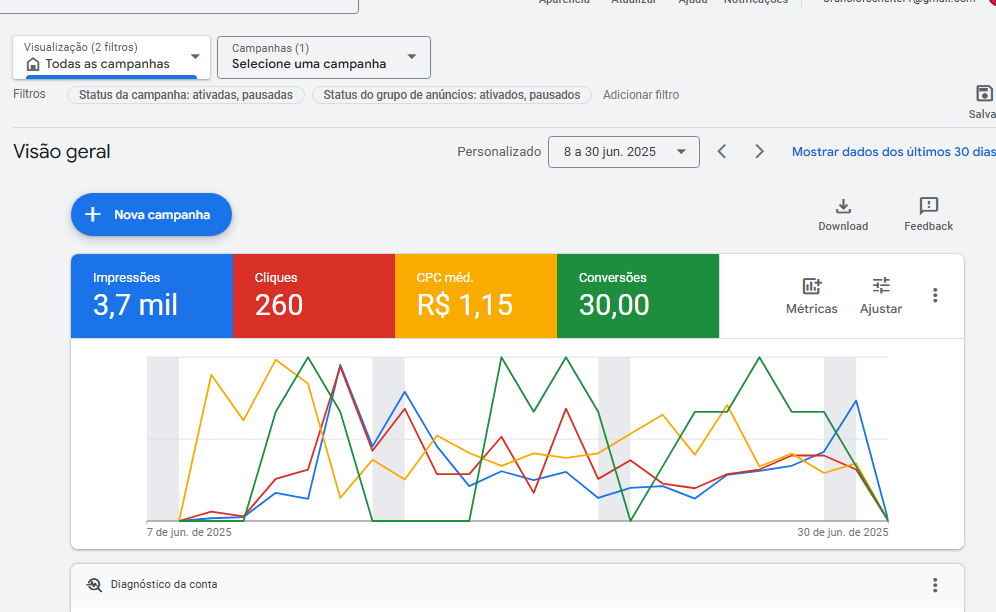Screen dimensions: 996x612
Task: Go to previous date range arrow
Action: click(x=722, y=152)
